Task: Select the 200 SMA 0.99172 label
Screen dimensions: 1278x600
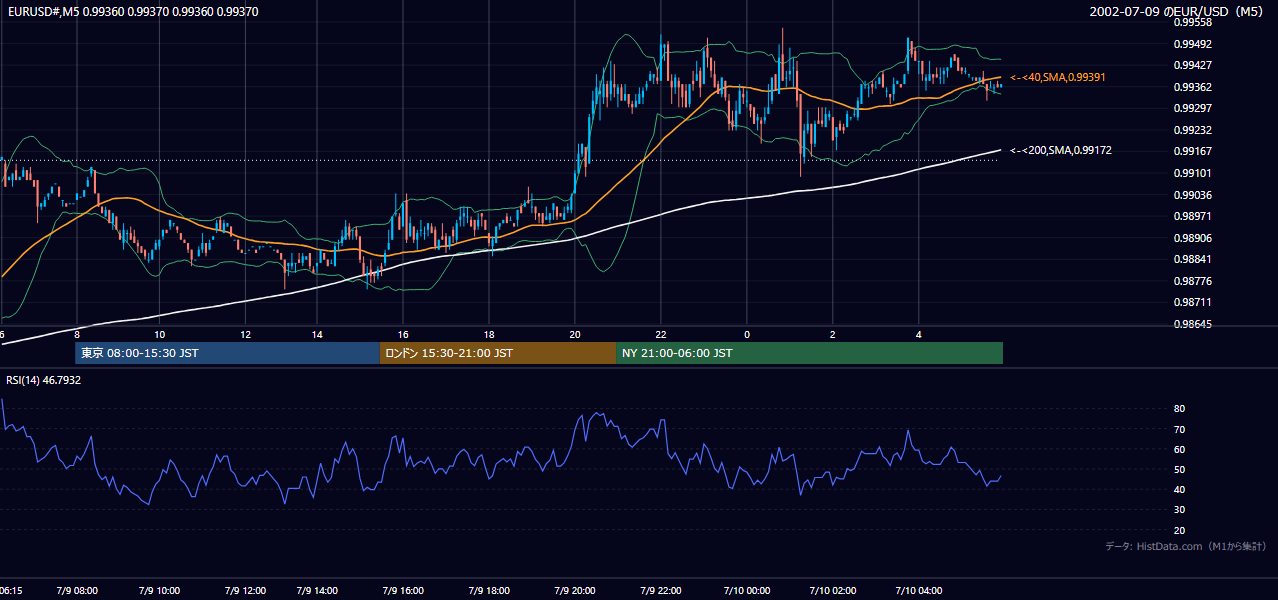Action: point(1061,150)
